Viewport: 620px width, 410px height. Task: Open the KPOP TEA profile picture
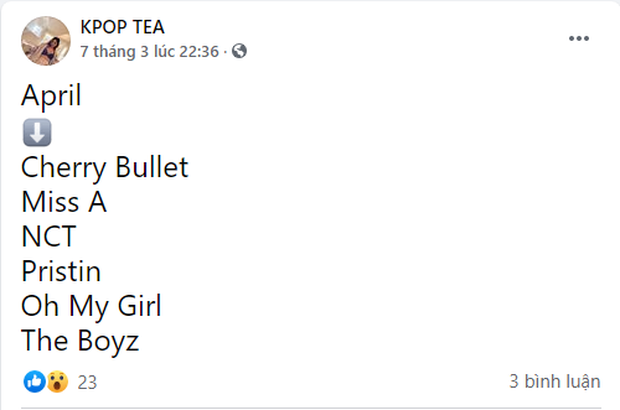click(x=45, y=40)
